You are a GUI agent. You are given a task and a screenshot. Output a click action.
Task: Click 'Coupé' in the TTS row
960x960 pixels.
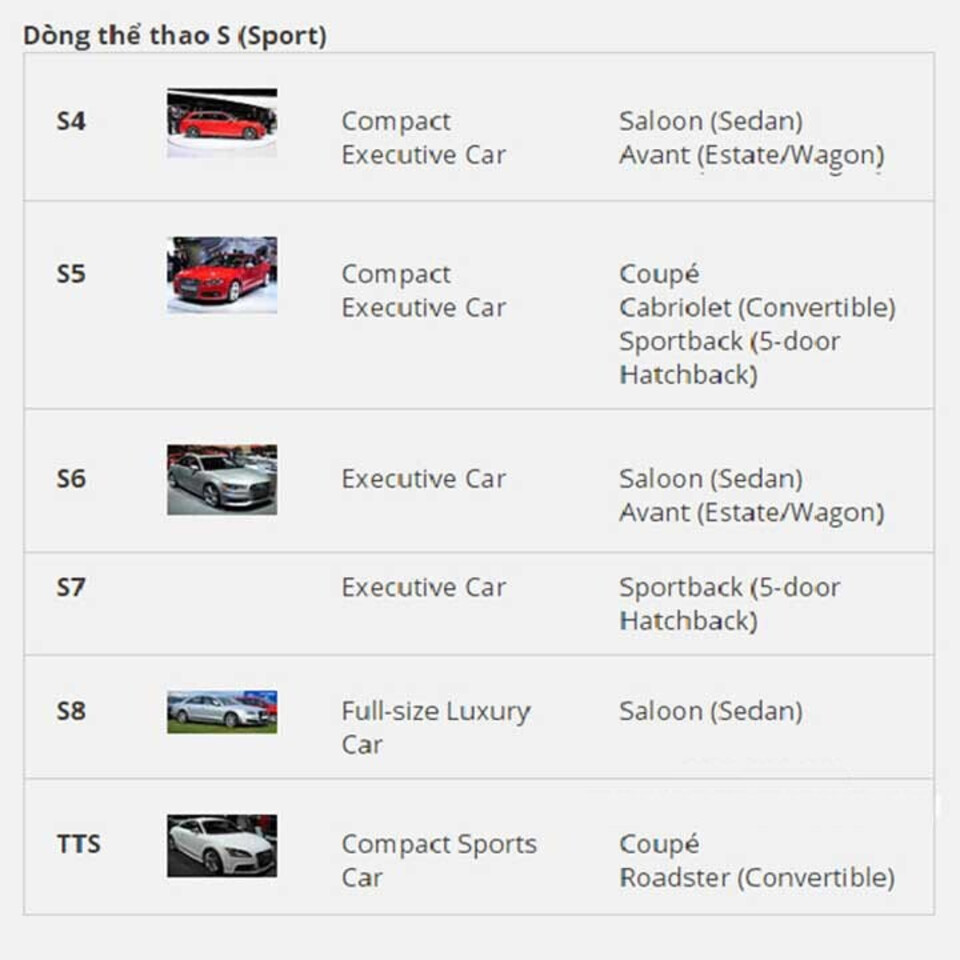(658, 844)
